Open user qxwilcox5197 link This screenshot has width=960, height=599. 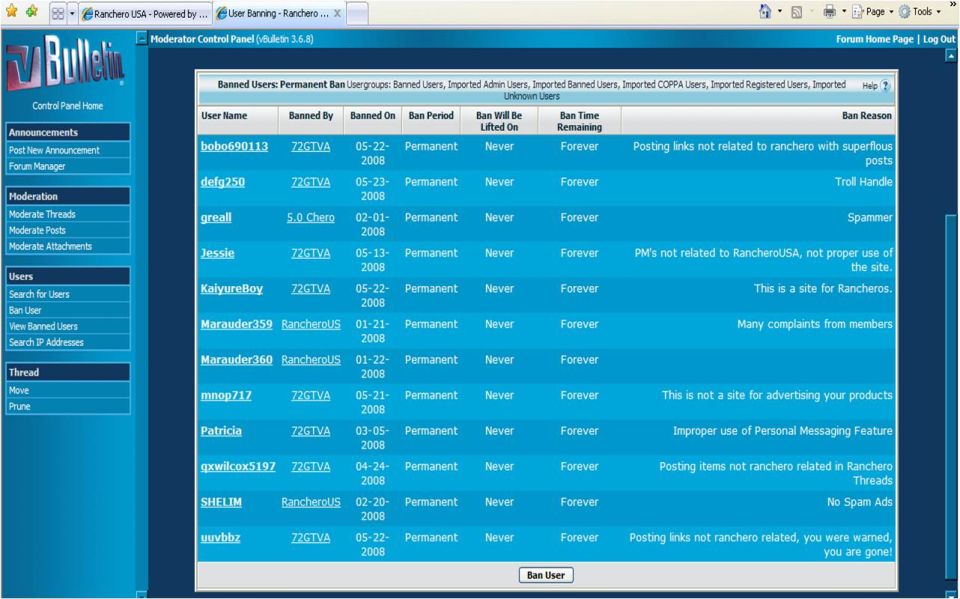pyautogui.click(x=238, y=466)
